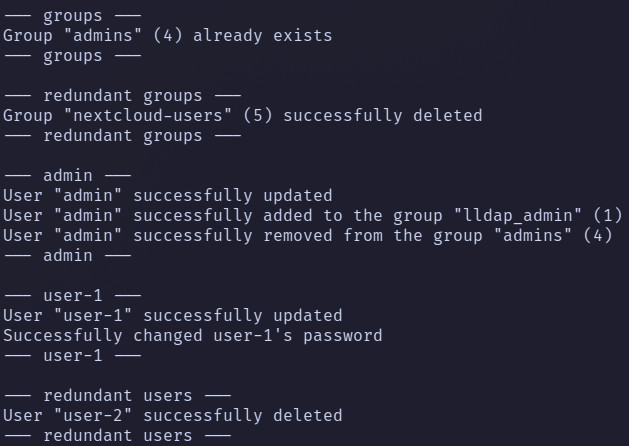
Task: Click the opening "redundant groups" header
Action: coord(122,95)
